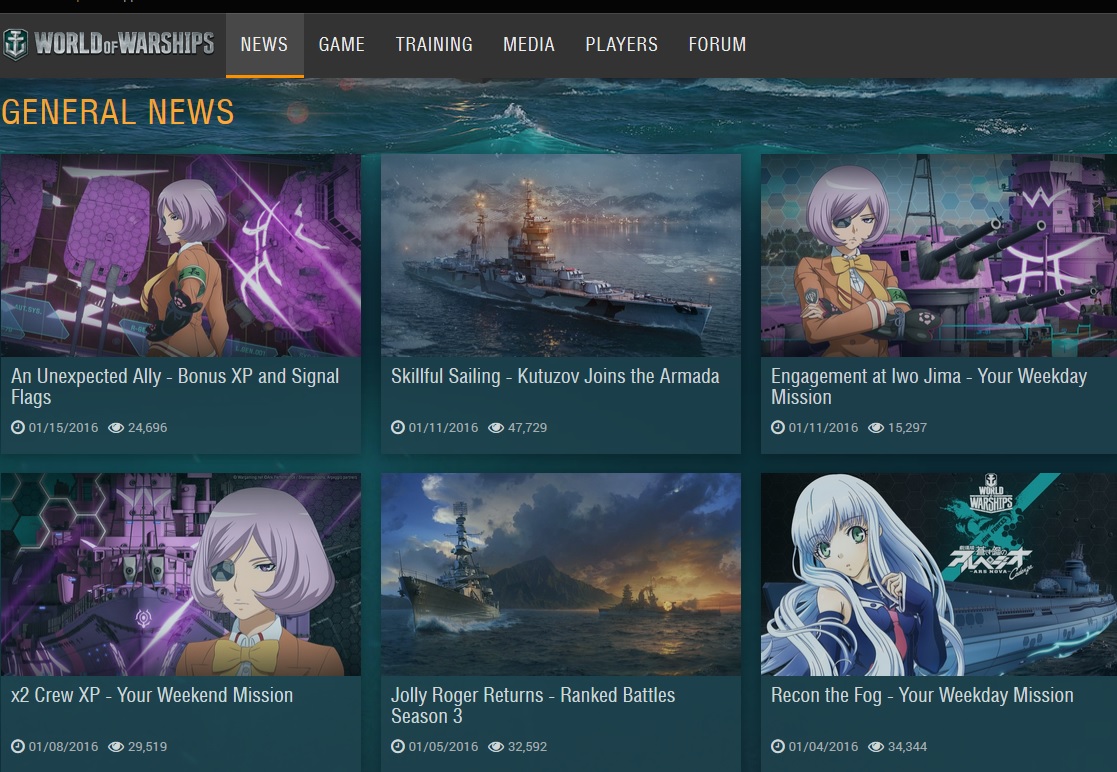Click views eye icon beside 34,344
The width and height of the screenshot is (1117, 772).
pyautogui.click(x=876, y=746)
